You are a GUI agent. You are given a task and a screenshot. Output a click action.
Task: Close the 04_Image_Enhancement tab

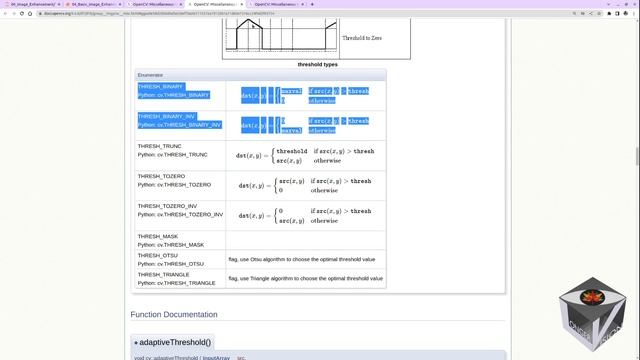click(x=59, y=4)
